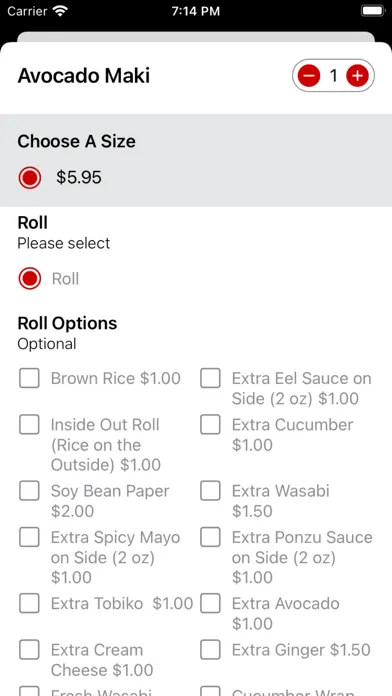Toggle Extra Spicy Mayo on Side
Screen dimensions: 392x696
[29, 538]
